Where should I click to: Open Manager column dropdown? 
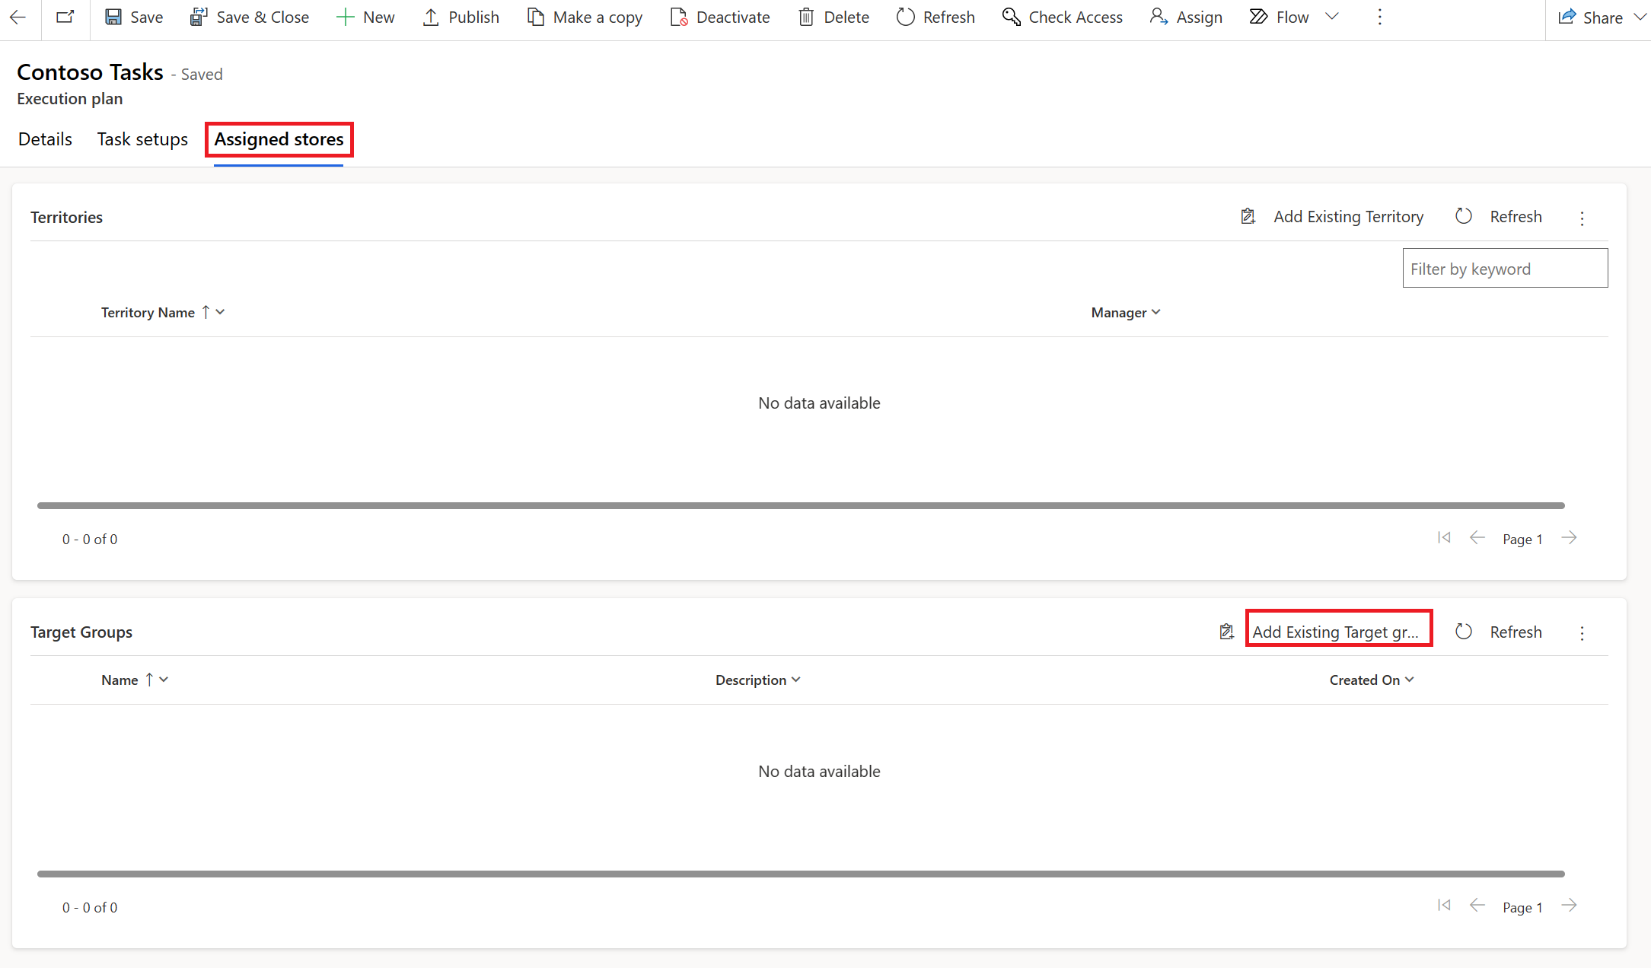pos(1156,312)
